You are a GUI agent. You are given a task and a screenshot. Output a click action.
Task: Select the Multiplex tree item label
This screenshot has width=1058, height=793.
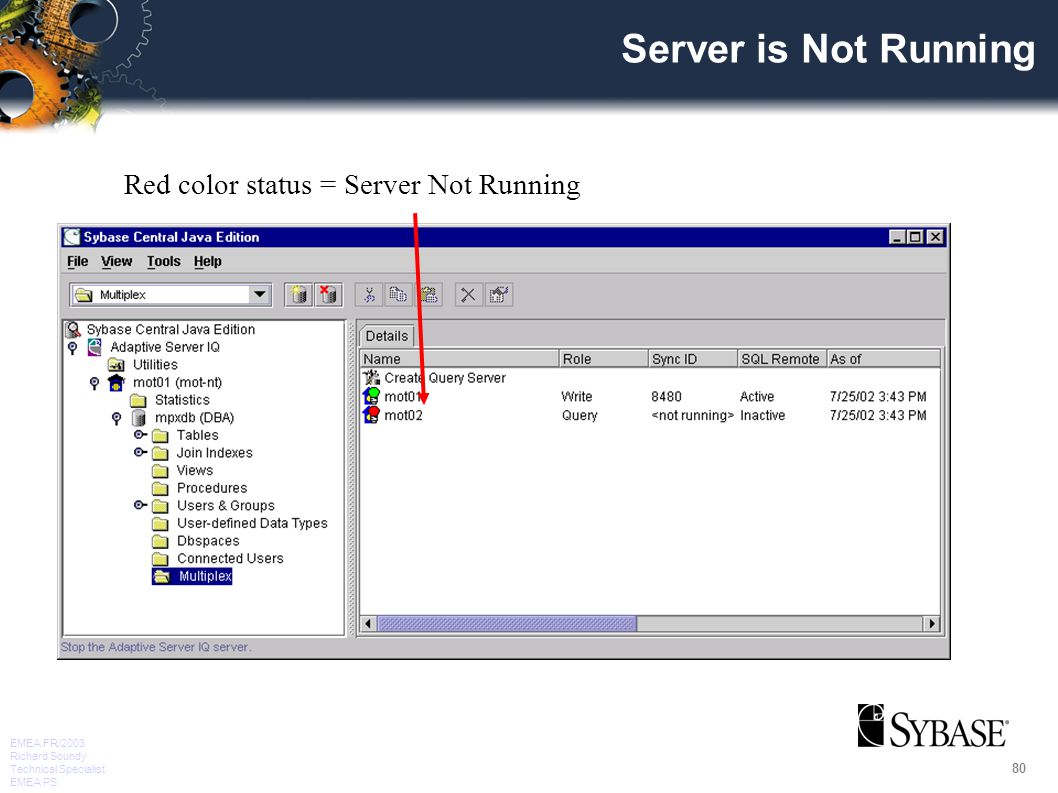click(205, 576)
